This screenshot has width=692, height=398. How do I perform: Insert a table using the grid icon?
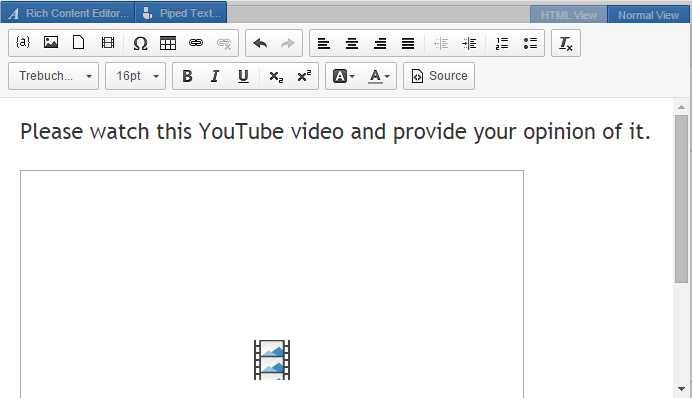pyautogui.click(x=168, y=43)
